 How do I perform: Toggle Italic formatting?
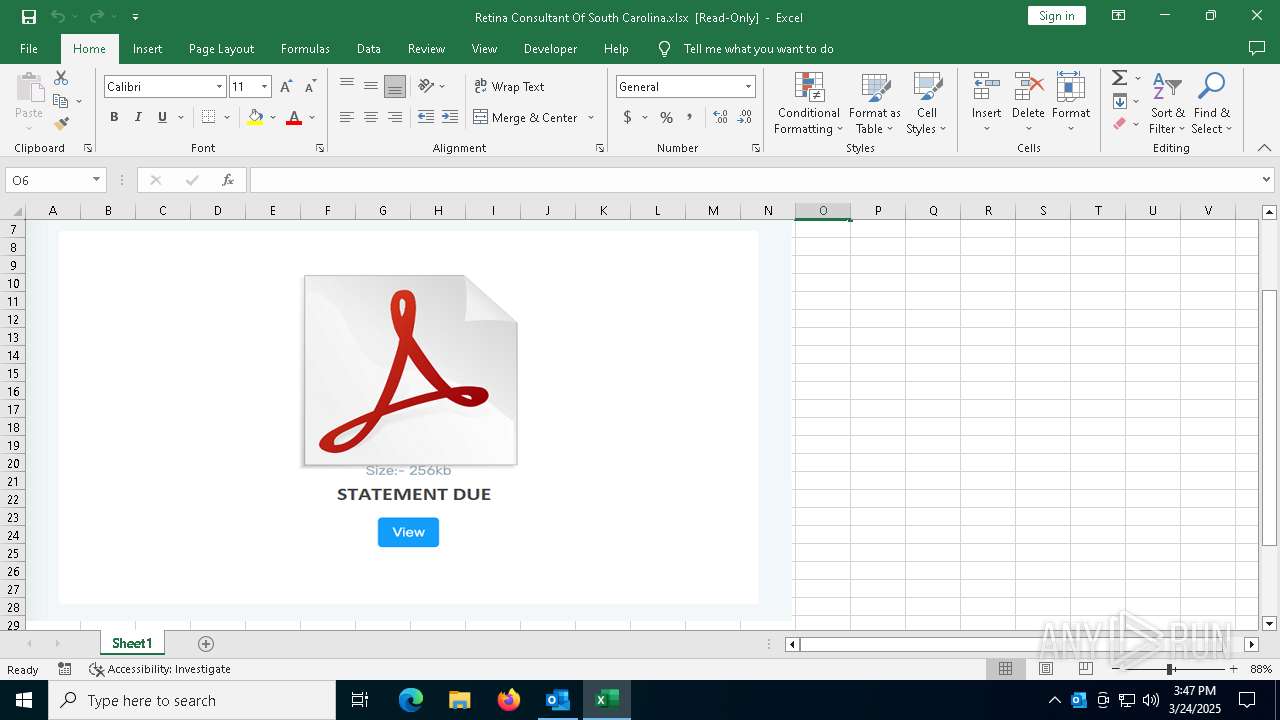coord(138,117)
